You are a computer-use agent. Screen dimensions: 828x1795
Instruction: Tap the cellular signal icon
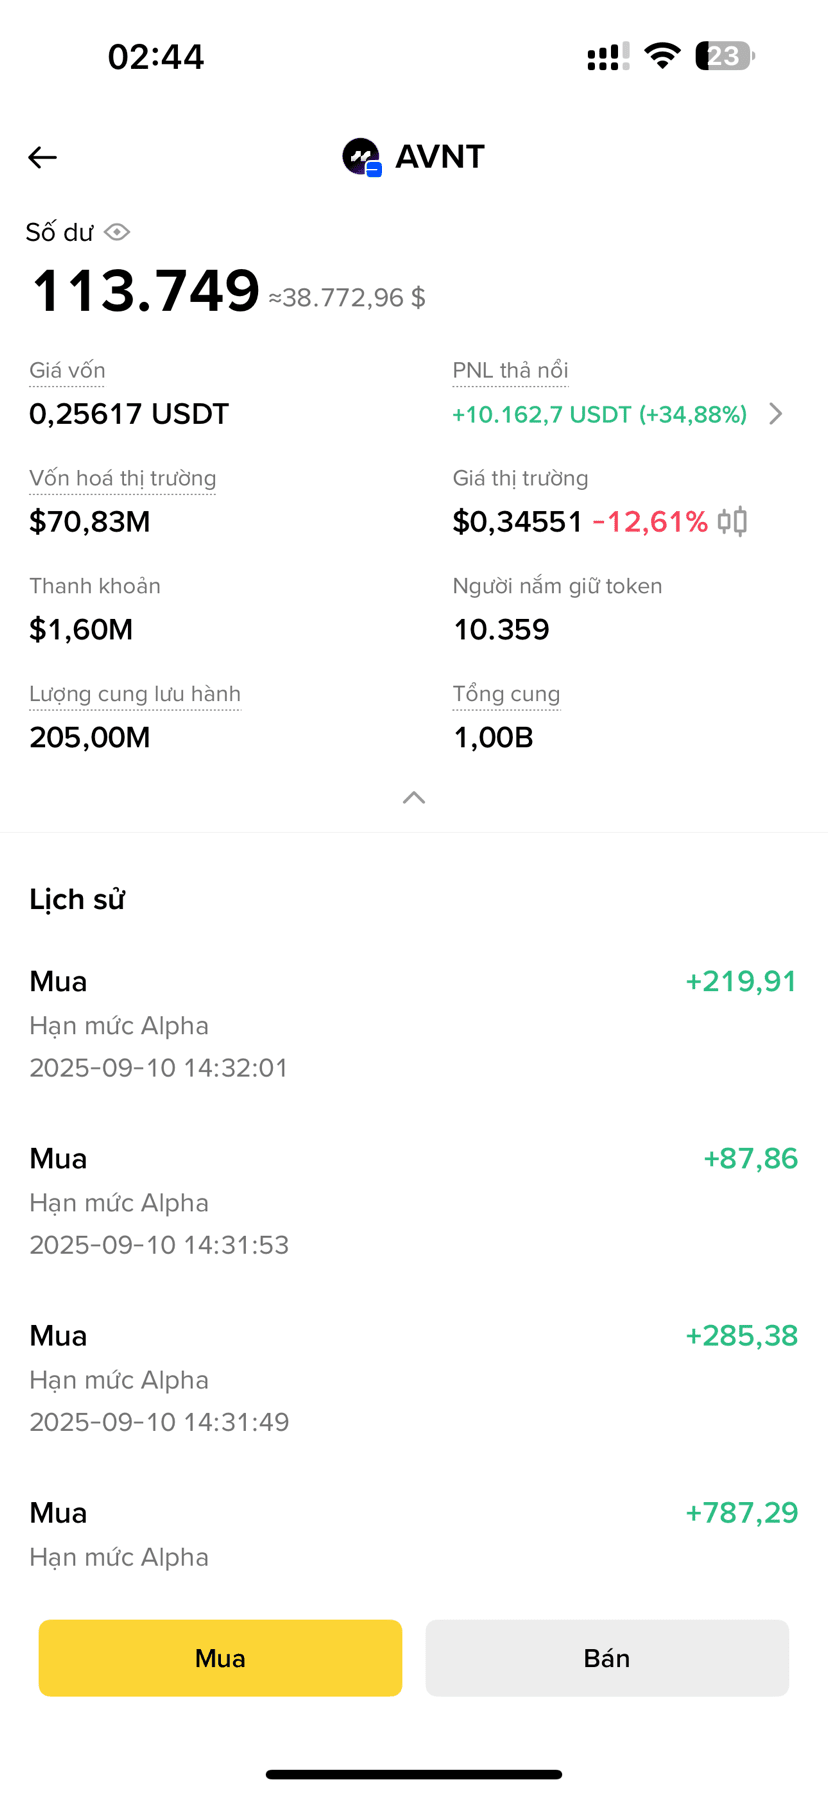tap(608, 56)
